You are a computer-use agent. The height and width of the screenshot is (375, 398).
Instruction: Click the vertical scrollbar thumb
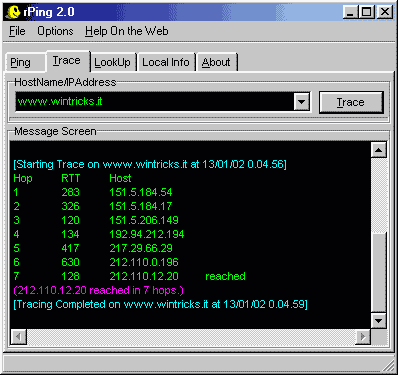[x=378, y=272]
